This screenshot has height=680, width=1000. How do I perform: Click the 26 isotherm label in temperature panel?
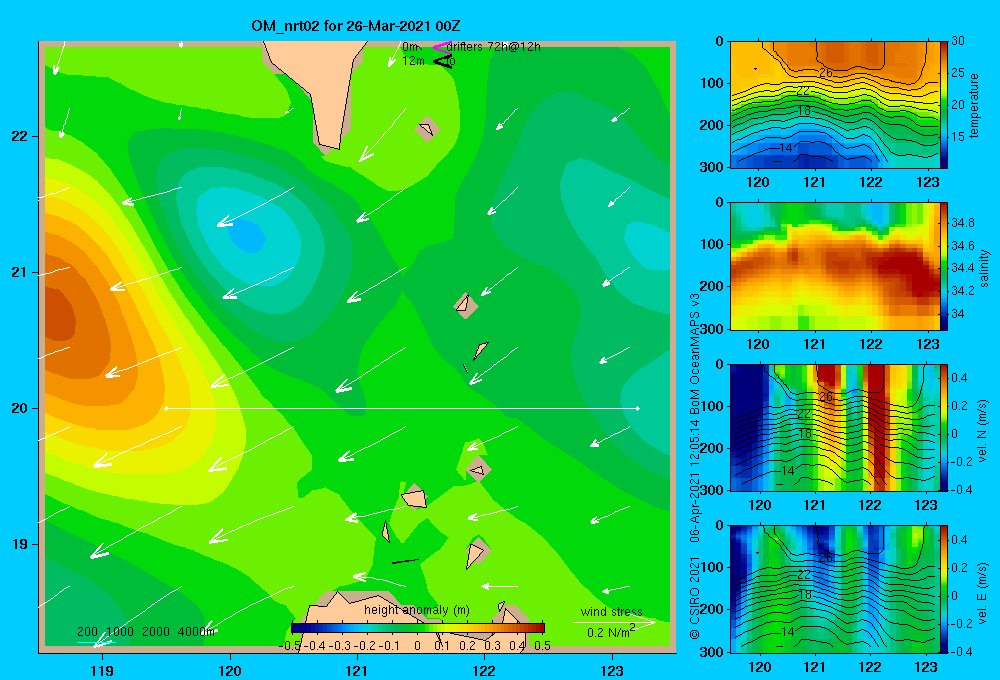[x=825, y=73]
